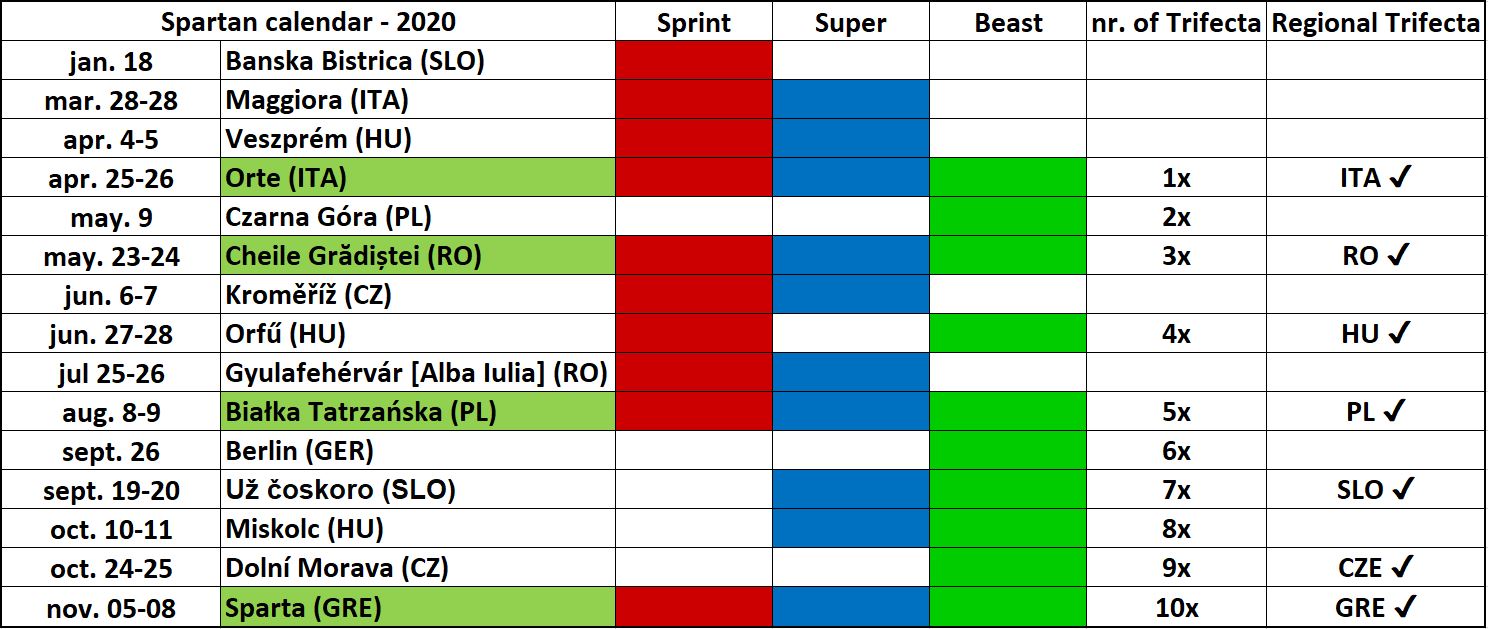
Task: Select the Orte (ITA) location cell
Action: [416, 178]
